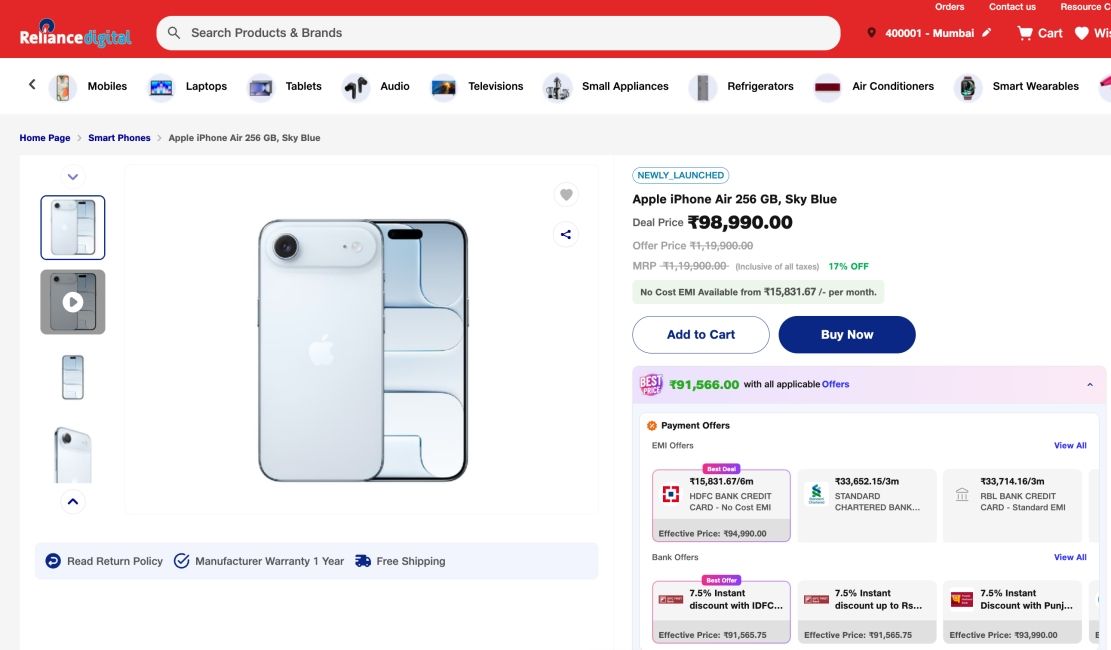Go to Smart Phones breadcrumb
1111x650 pixels.
coord(119,138)
